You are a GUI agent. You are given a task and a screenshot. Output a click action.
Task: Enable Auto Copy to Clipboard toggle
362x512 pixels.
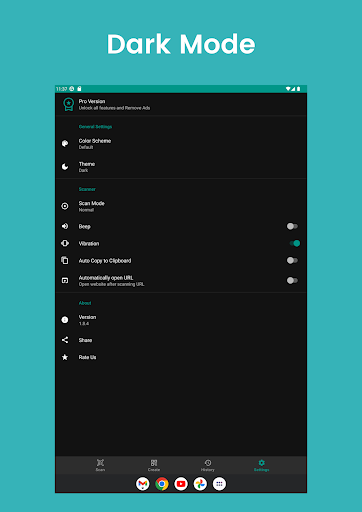coord(292,260)
